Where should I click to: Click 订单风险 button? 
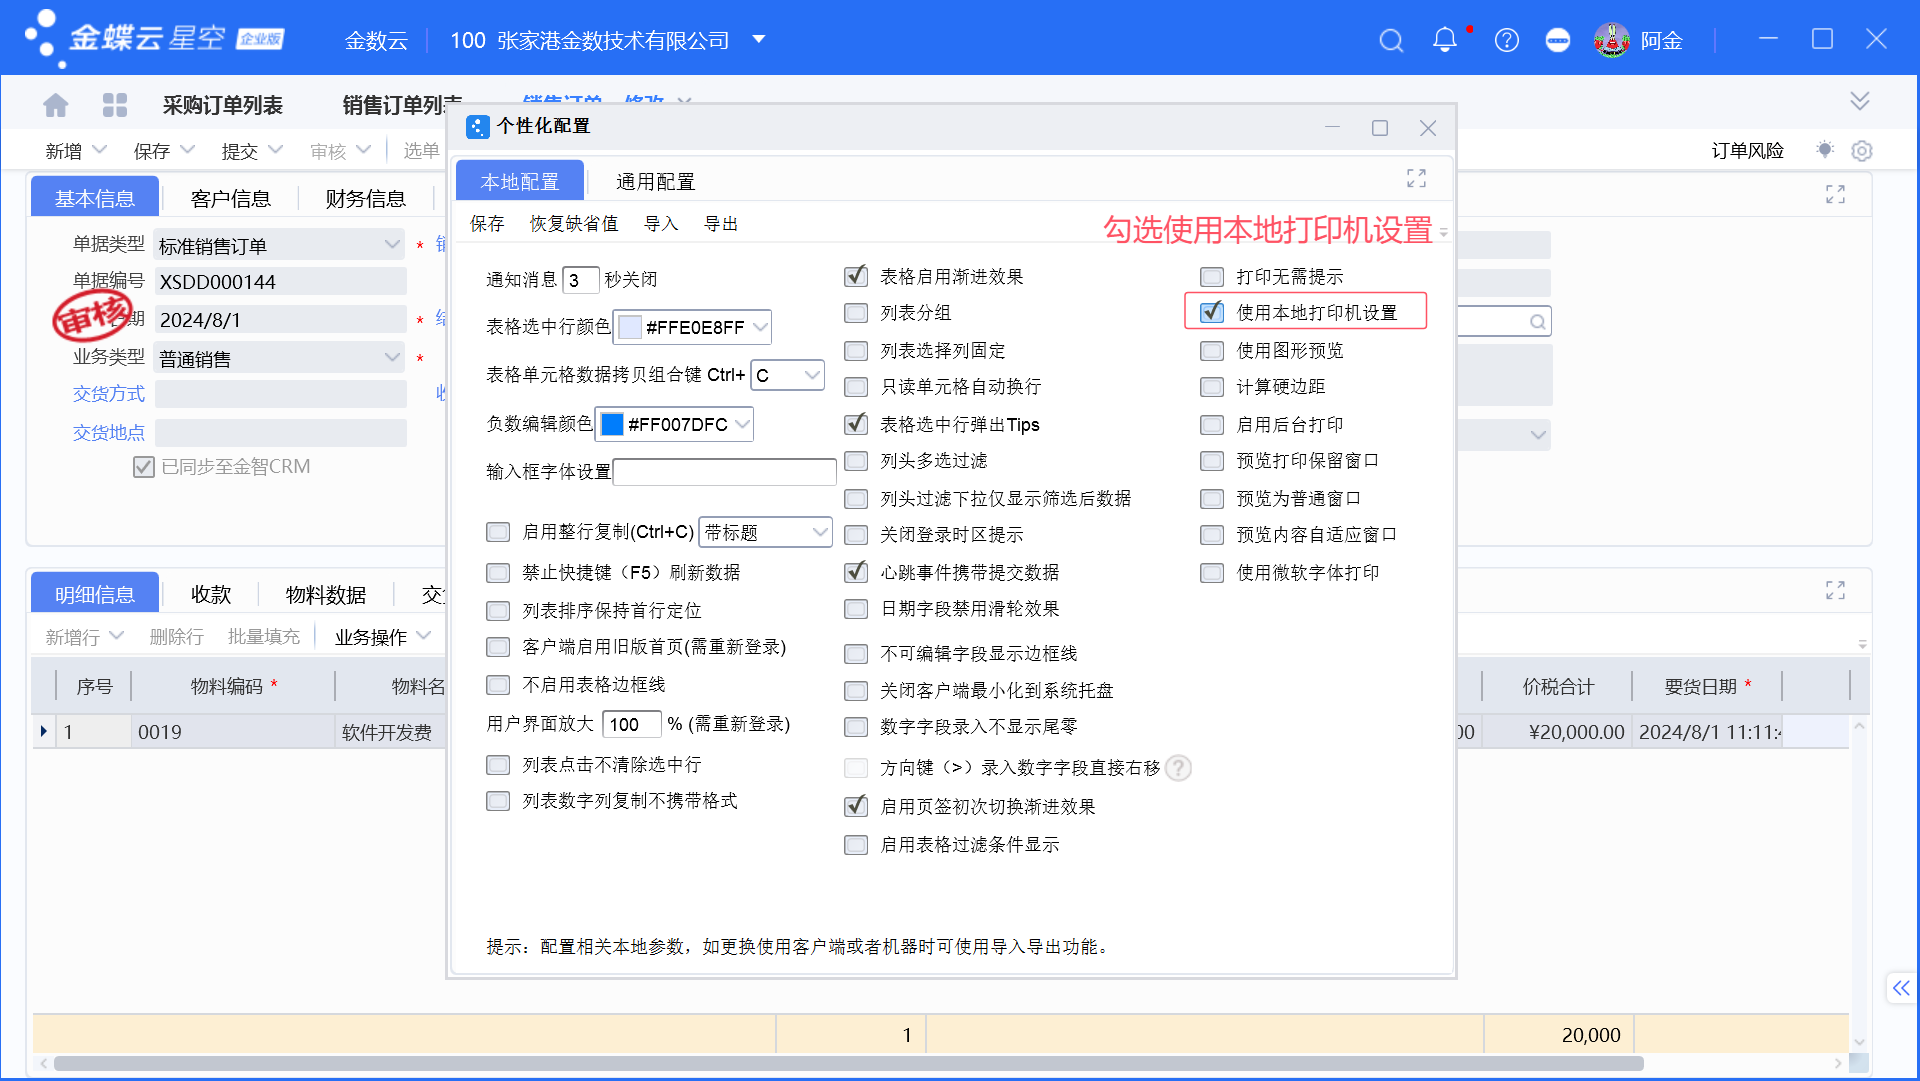(x=1747, y=150)
